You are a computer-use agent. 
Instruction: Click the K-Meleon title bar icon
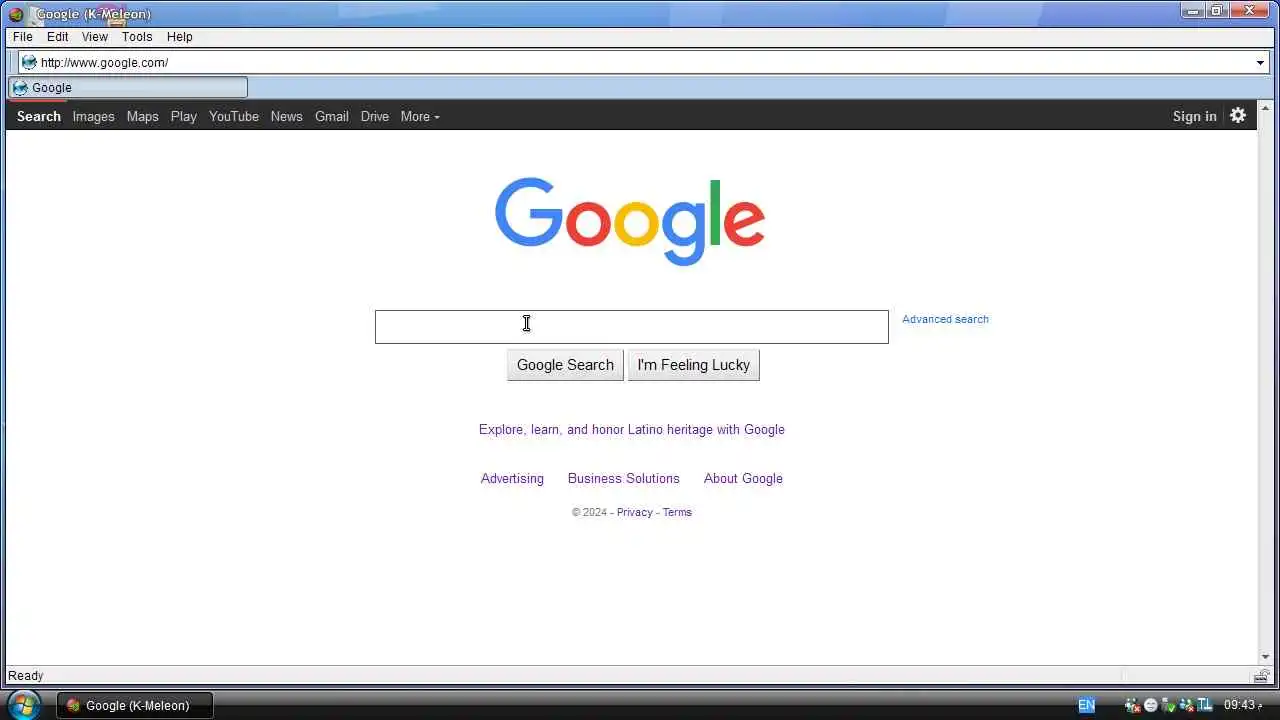[15, 14]
